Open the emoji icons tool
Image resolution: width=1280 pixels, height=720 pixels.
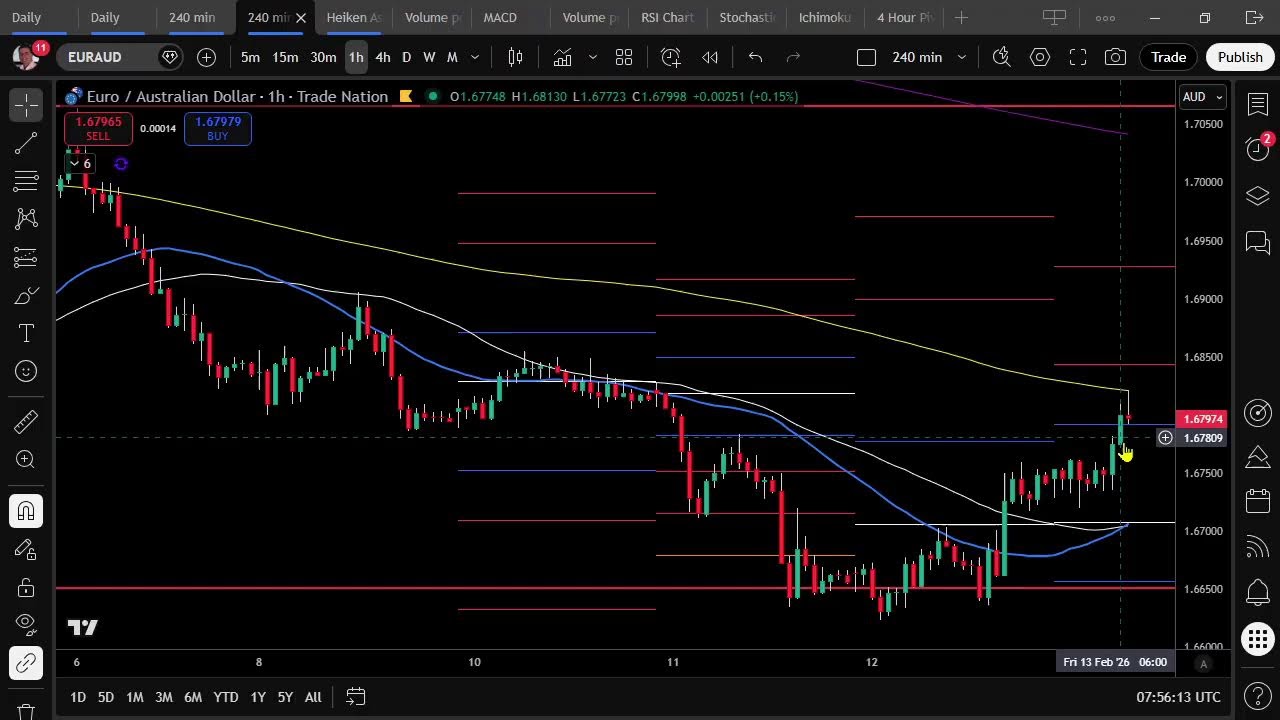coord(26,371)
